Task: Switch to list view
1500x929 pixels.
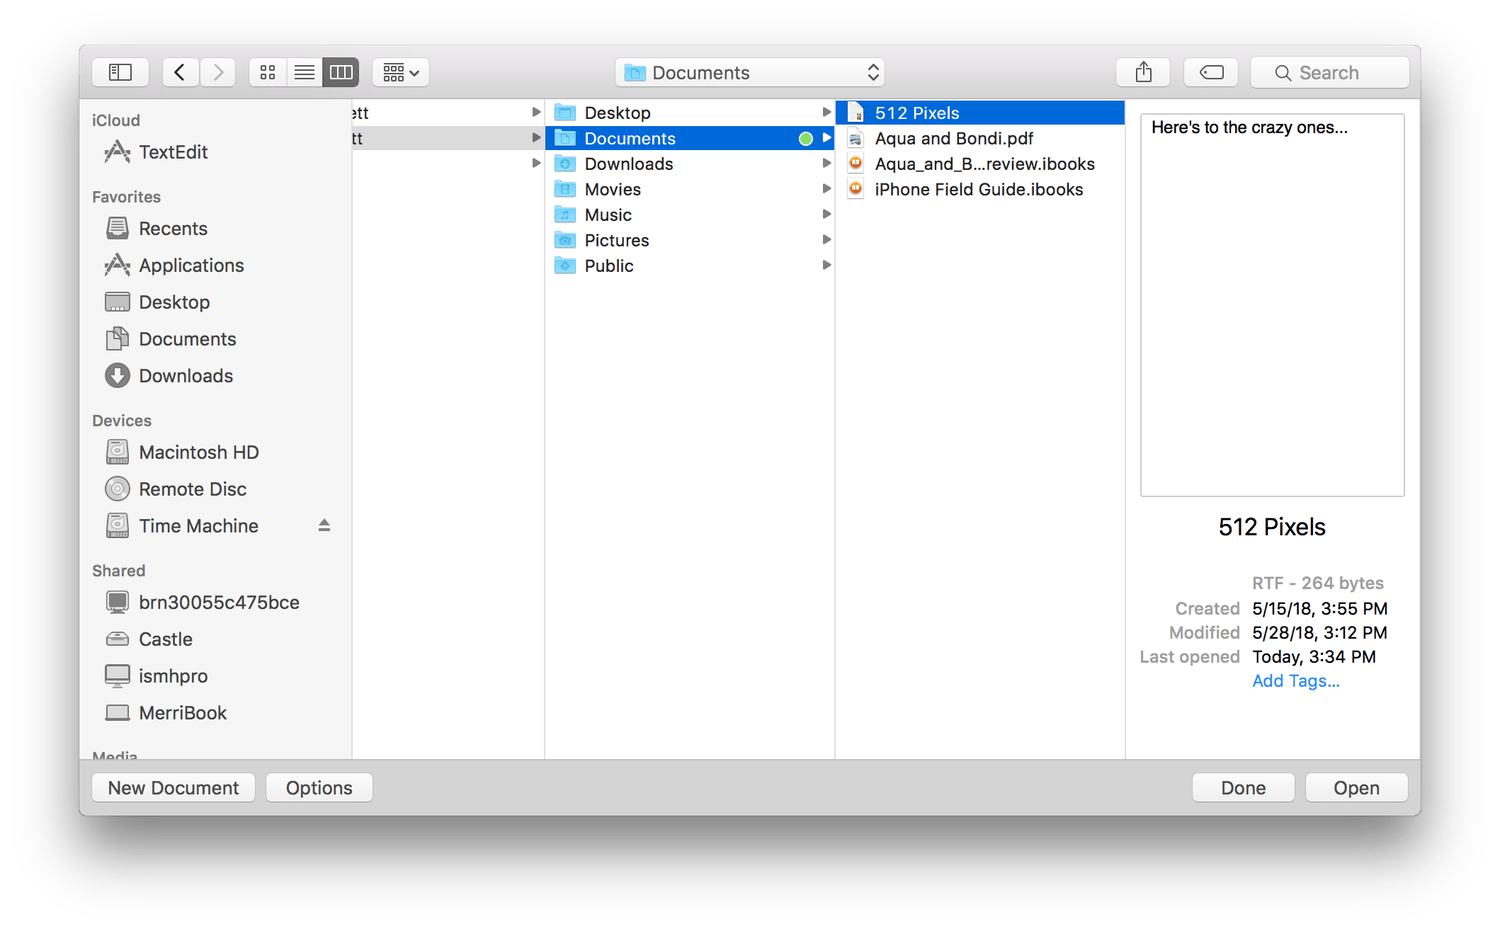Action: point(304,72)
